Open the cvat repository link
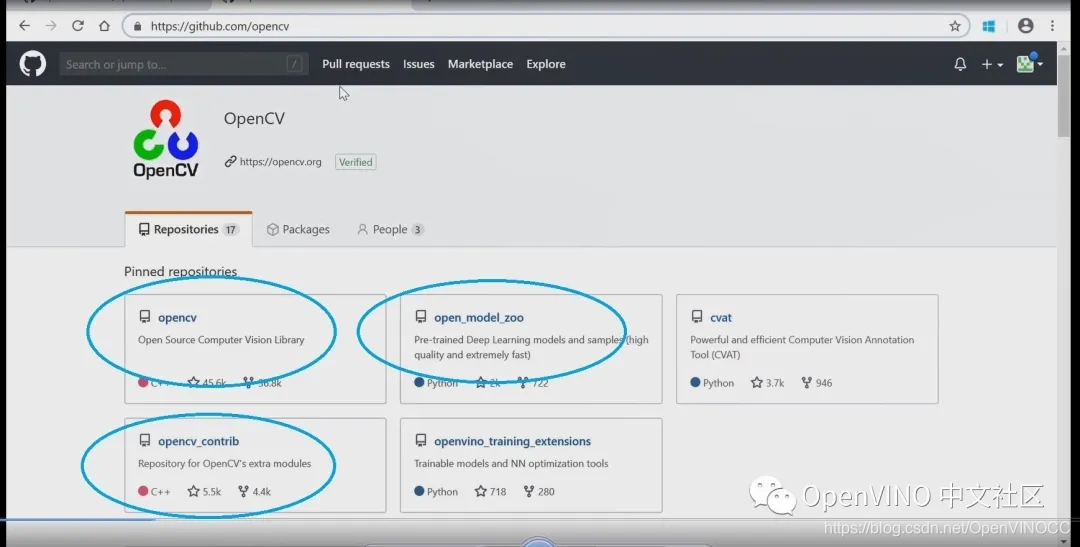The width and height of the screenshot is (1080, 547). 720,318
